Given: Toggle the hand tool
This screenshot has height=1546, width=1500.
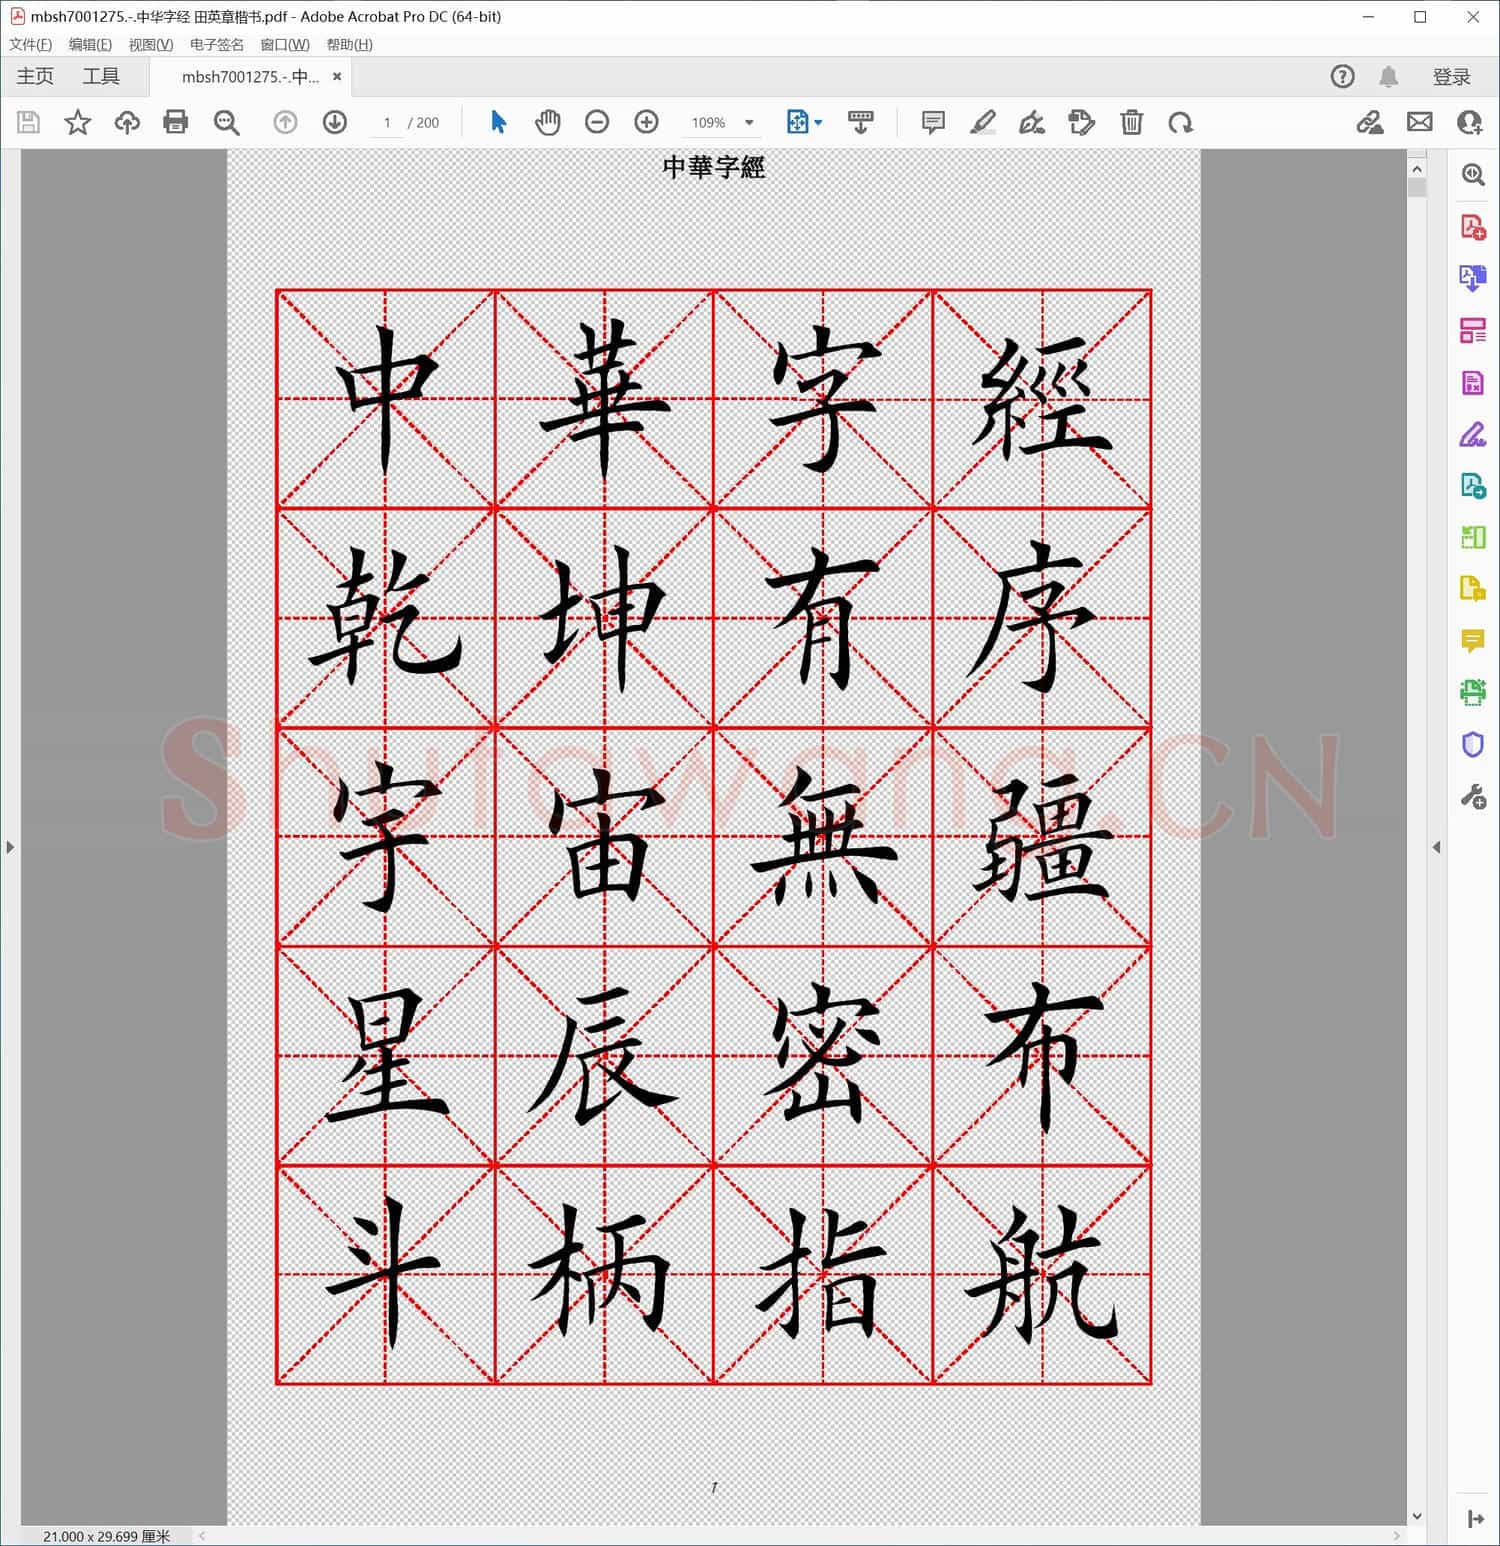Looking at the screenshot, I should coord(547,122).
